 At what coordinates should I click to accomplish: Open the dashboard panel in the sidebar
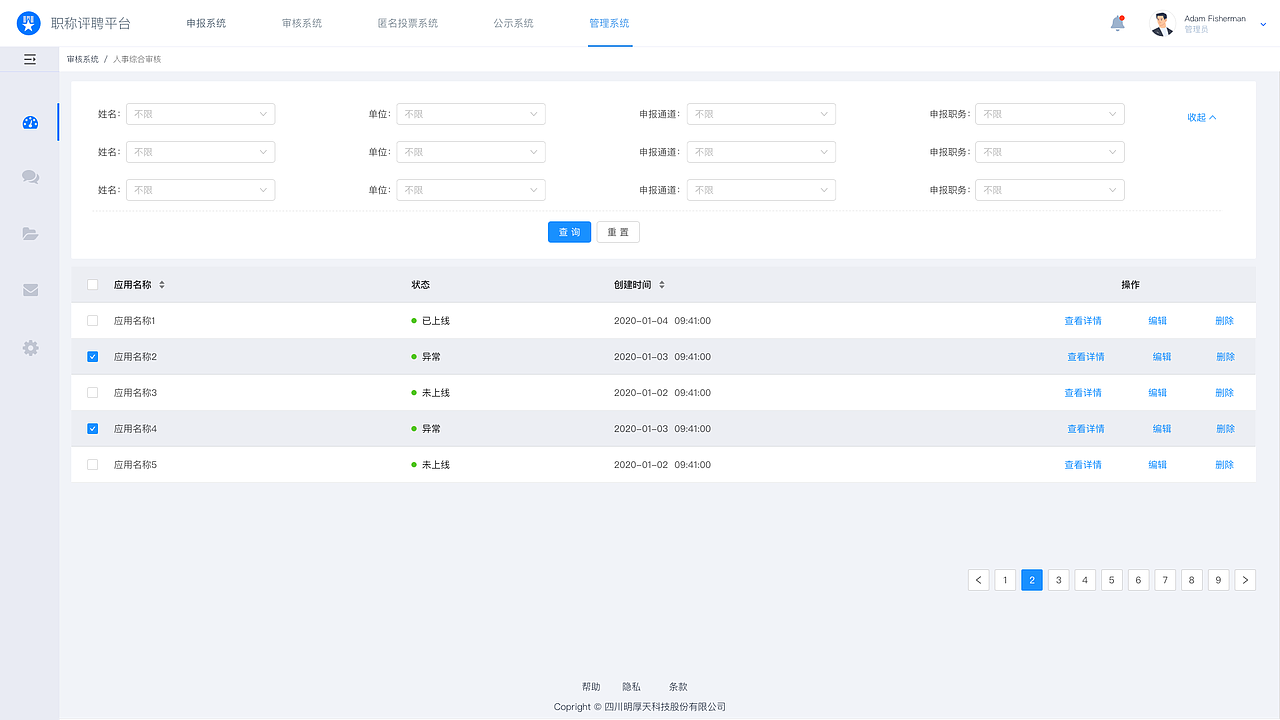[x=30, y=122]
